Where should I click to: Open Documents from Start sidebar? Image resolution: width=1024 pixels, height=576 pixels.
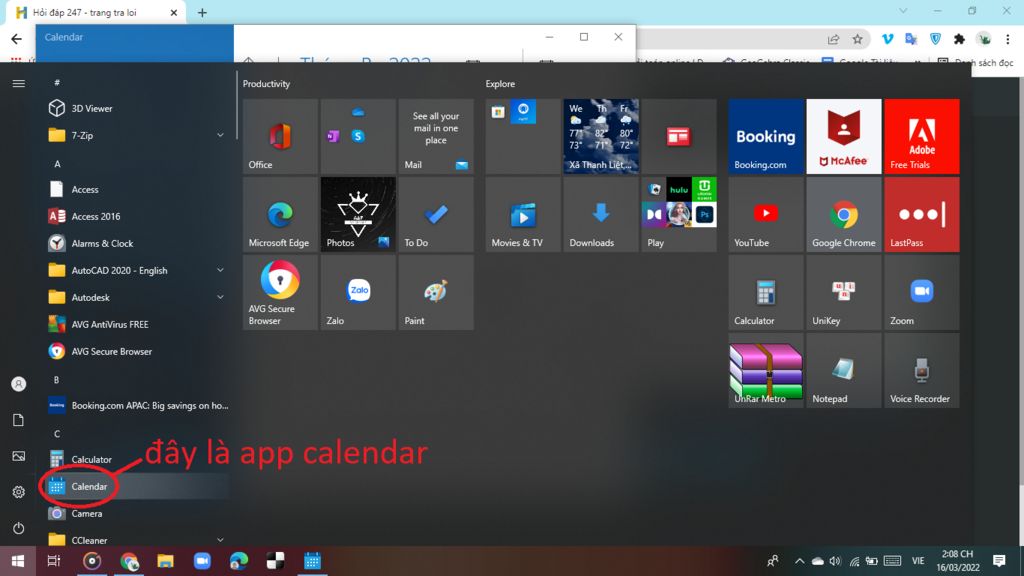18,420
